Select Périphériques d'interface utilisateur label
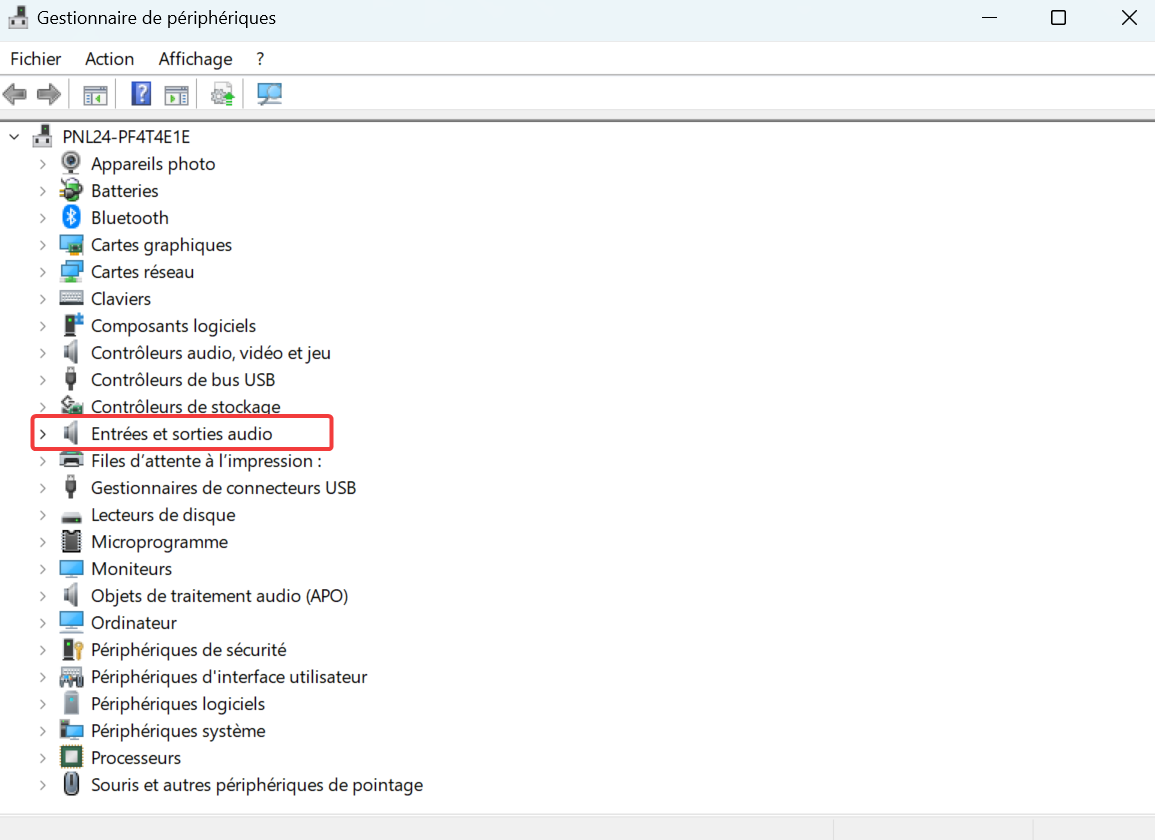 229,676
